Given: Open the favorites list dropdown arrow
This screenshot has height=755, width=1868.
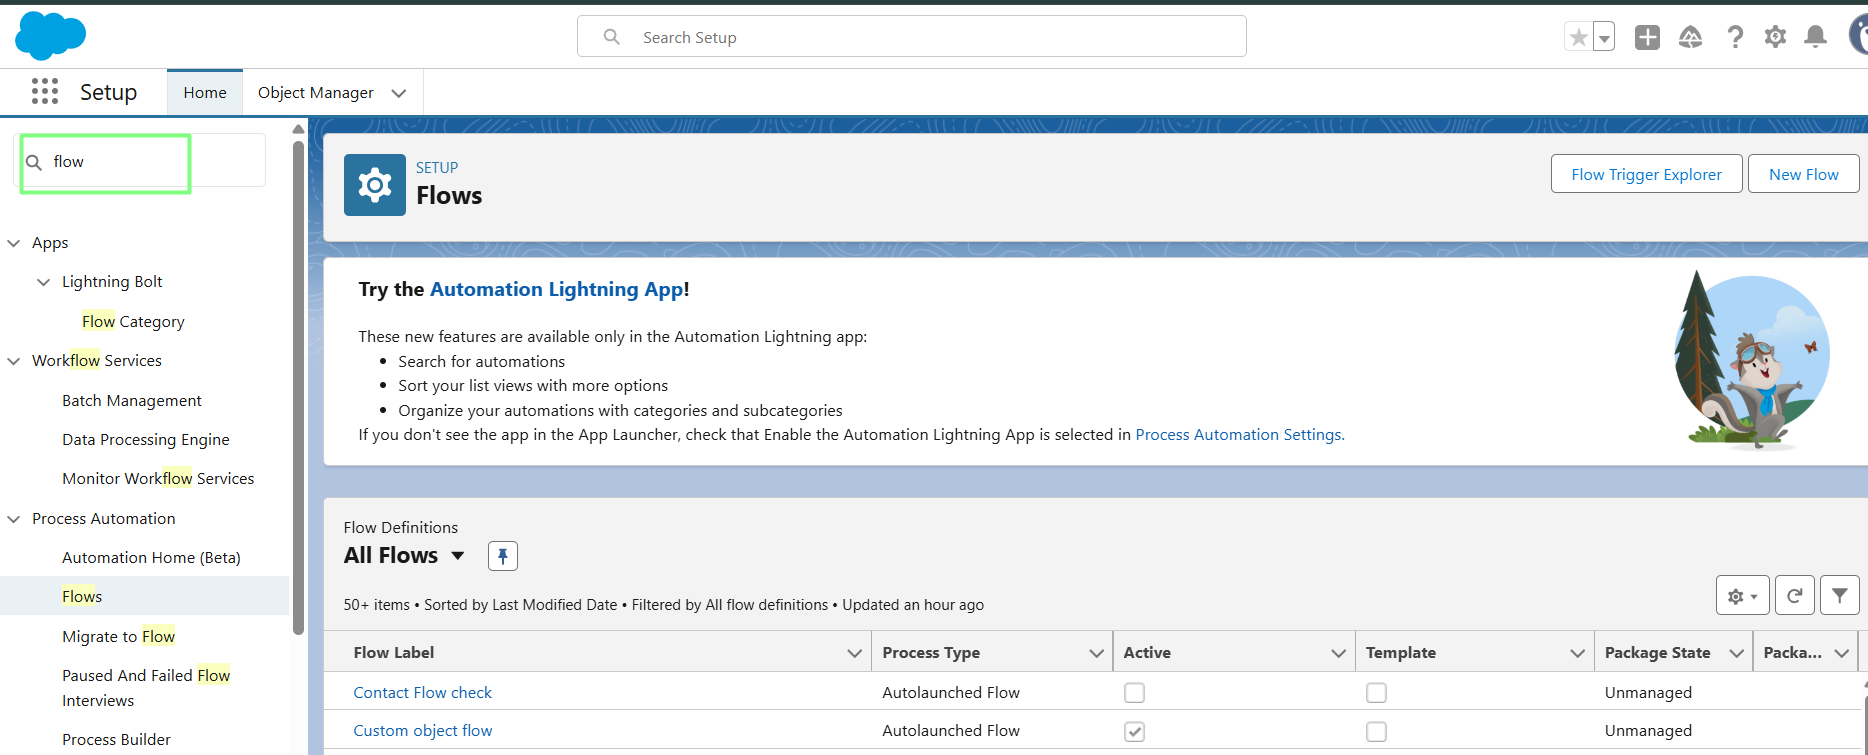Looking at the screenshot, I should (x=1604, y=37).
